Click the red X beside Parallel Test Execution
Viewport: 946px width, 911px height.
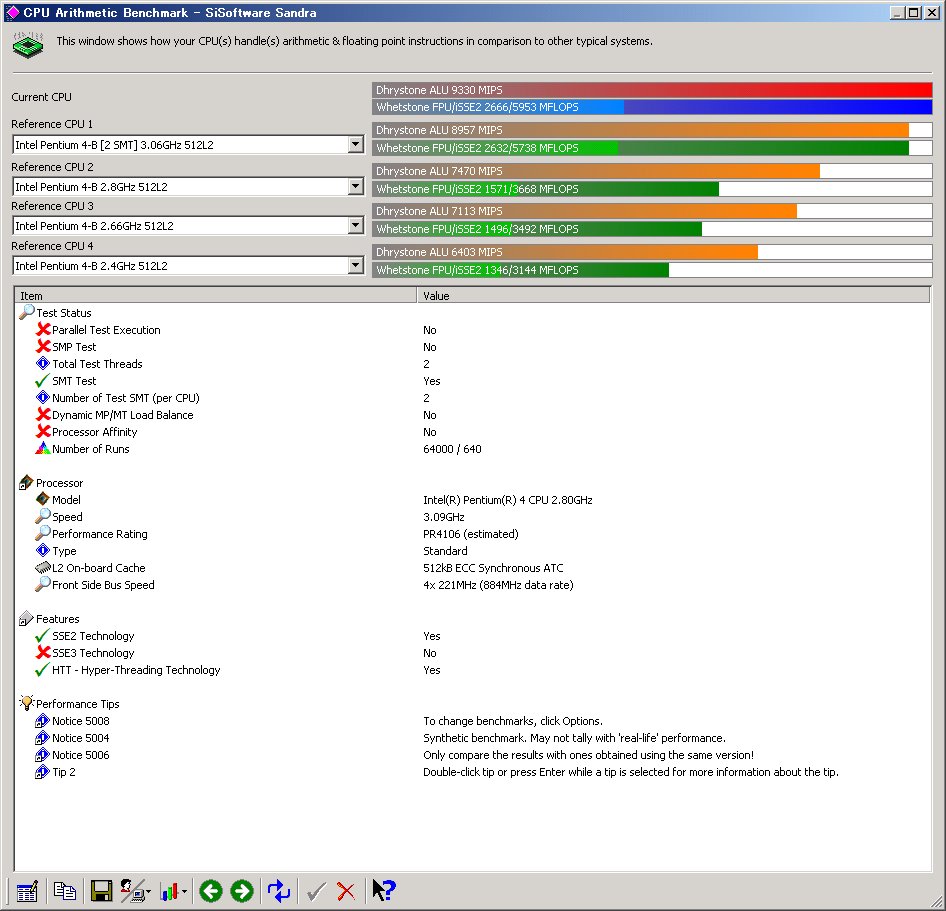coord(43,329)
